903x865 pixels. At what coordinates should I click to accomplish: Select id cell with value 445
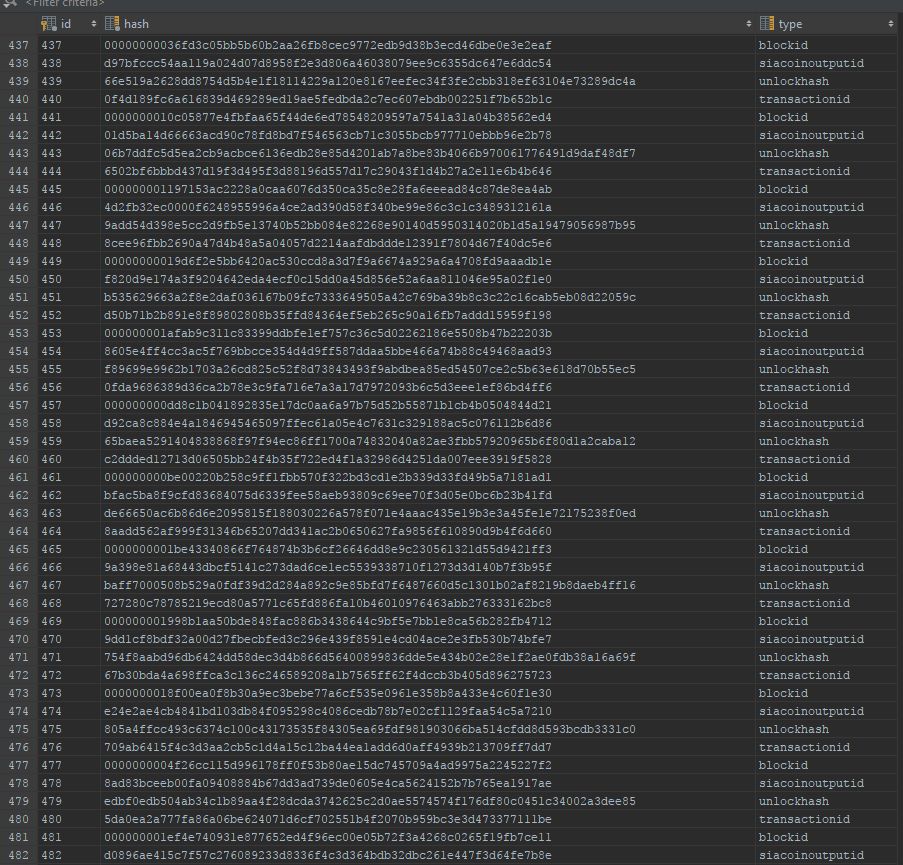coord(69,189)
